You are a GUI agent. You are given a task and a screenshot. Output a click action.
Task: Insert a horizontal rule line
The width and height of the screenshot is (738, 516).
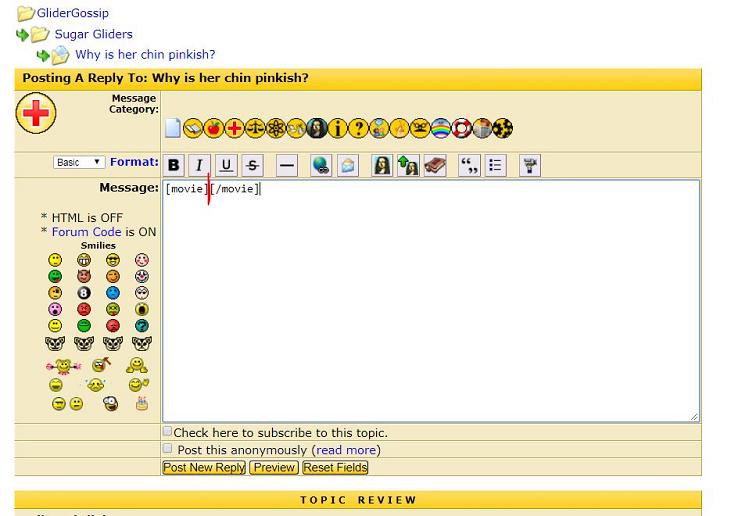(287, 165)
